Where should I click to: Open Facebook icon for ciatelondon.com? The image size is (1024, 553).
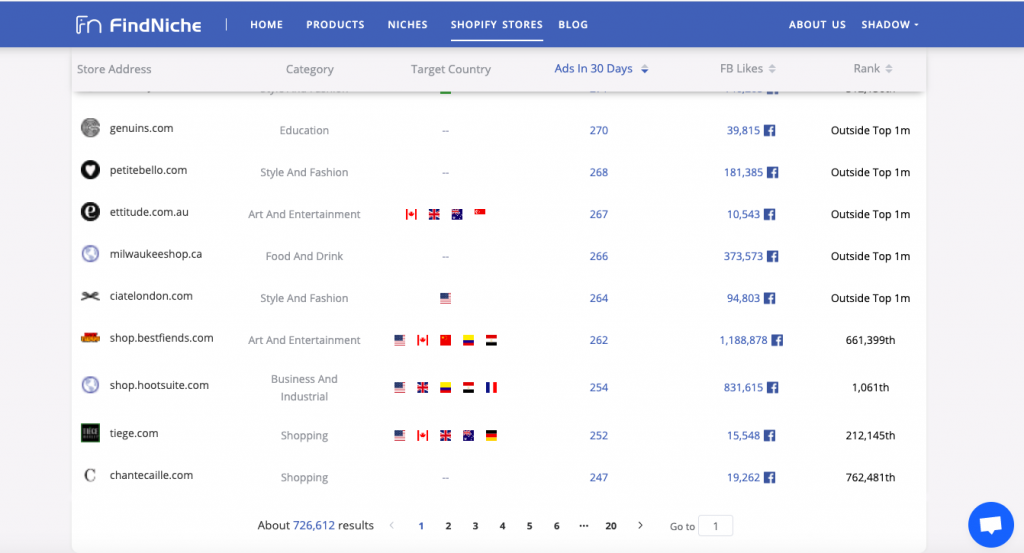click(x=770, y=298)
